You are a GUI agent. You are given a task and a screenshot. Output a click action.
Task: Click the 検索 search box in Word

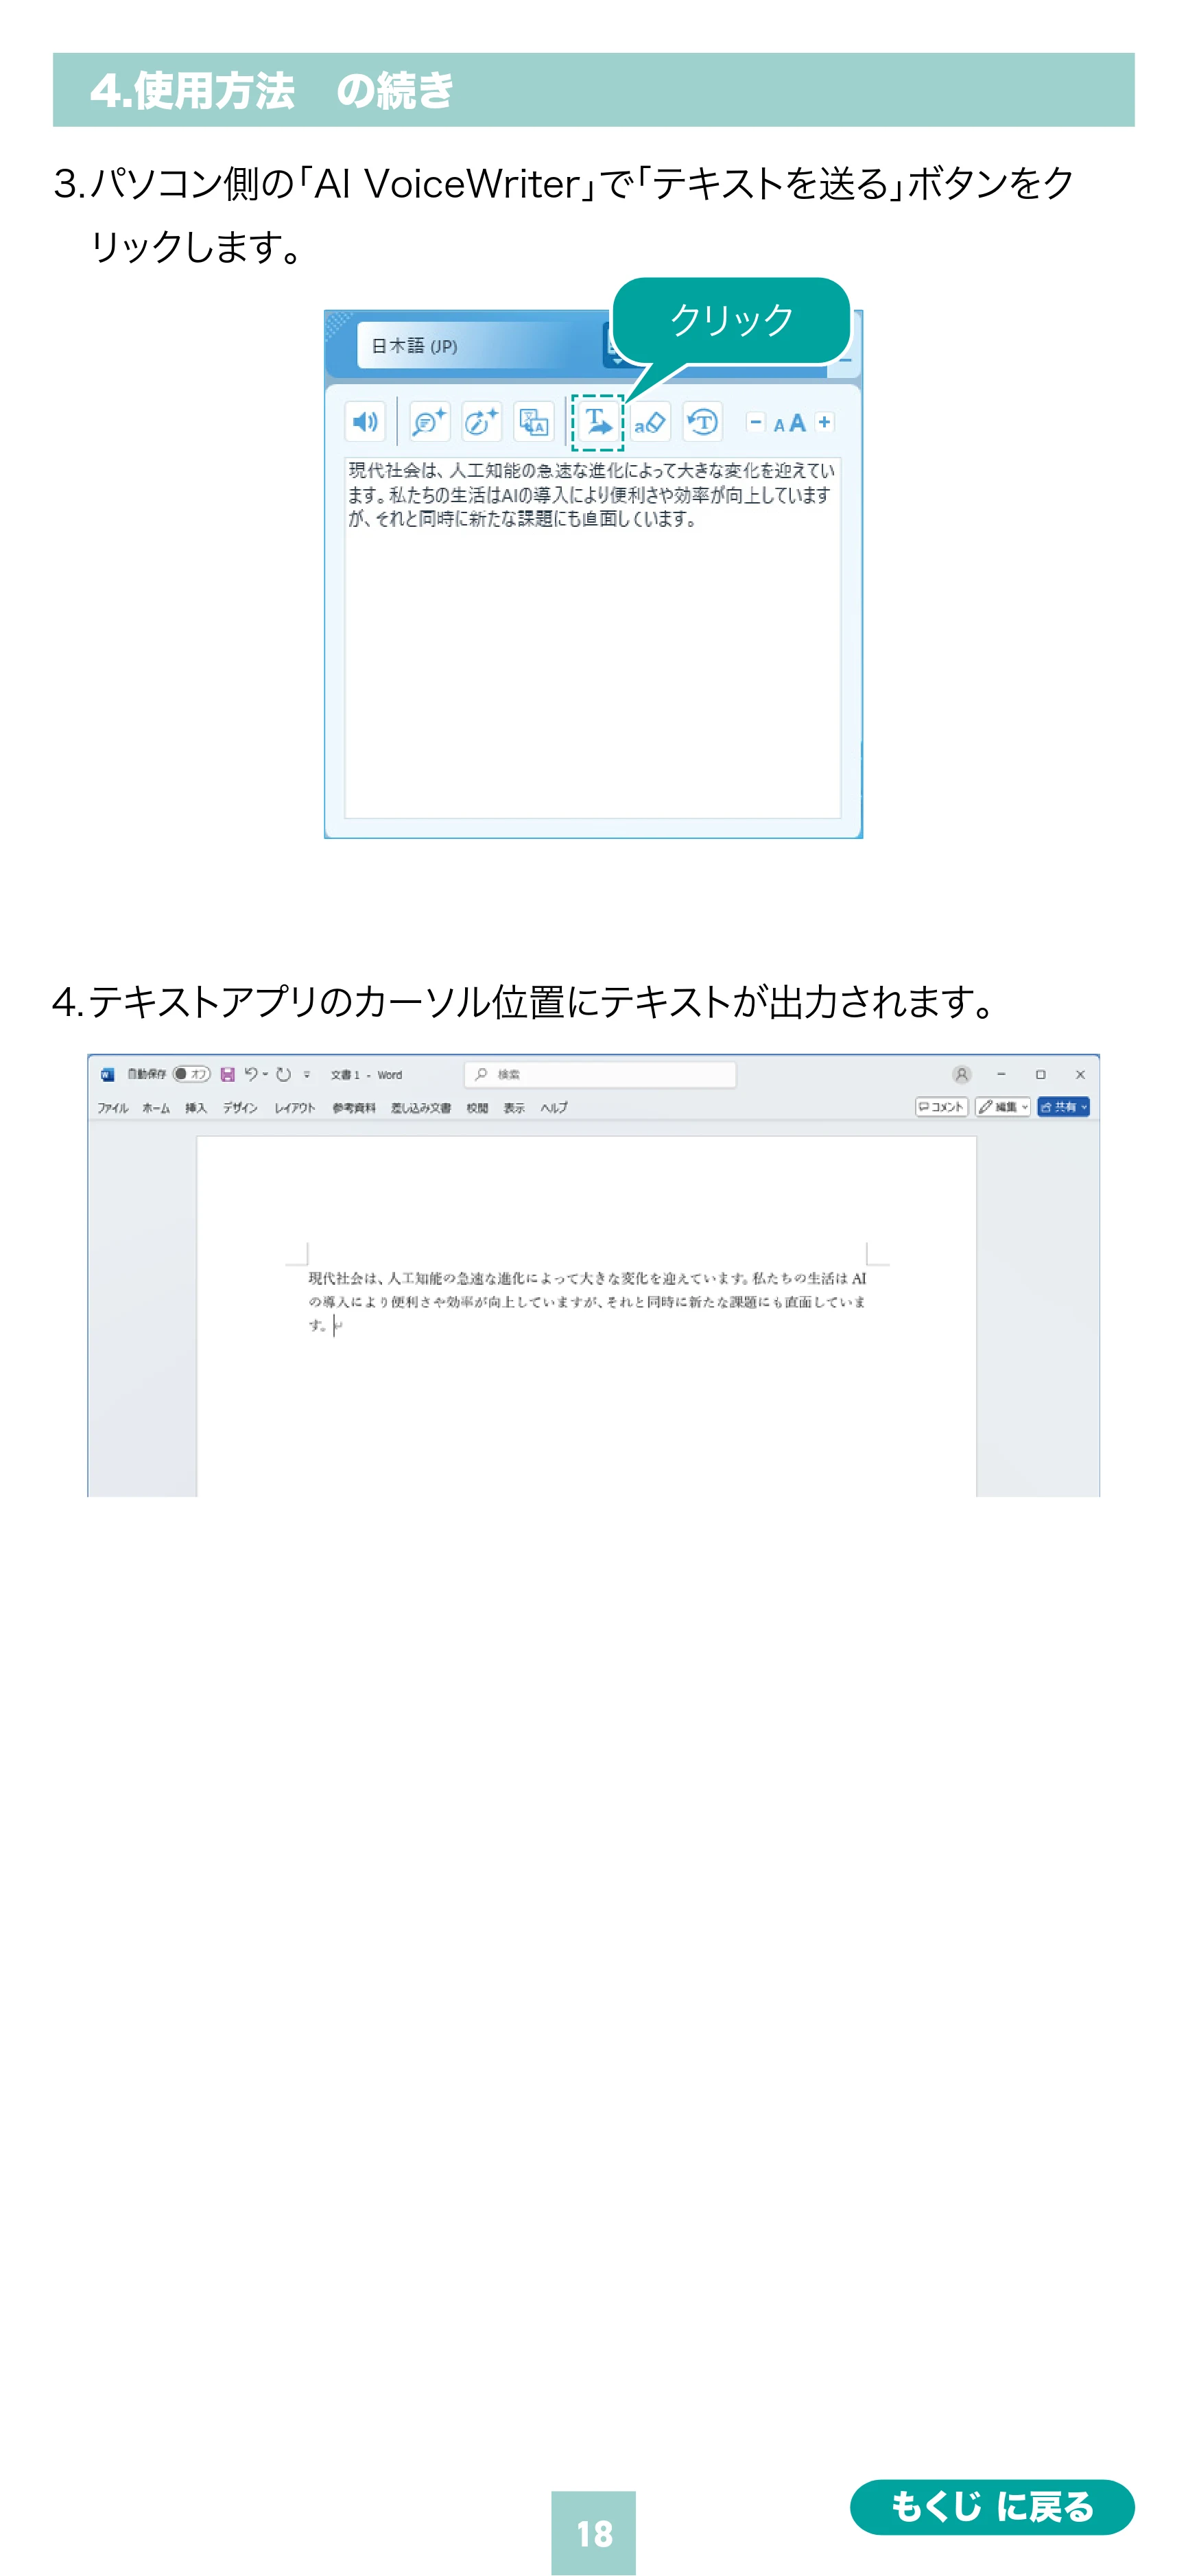(600, 1074)
